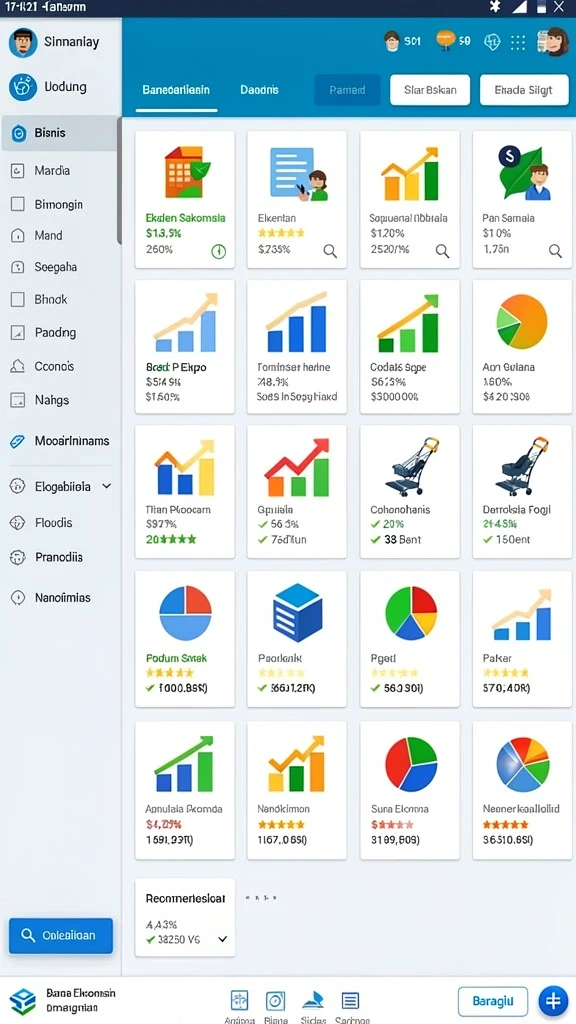Viewport: 576px width, 1024px height.
Task: Click the magnifier icon on Ekentan card
Action: (330, 251)
